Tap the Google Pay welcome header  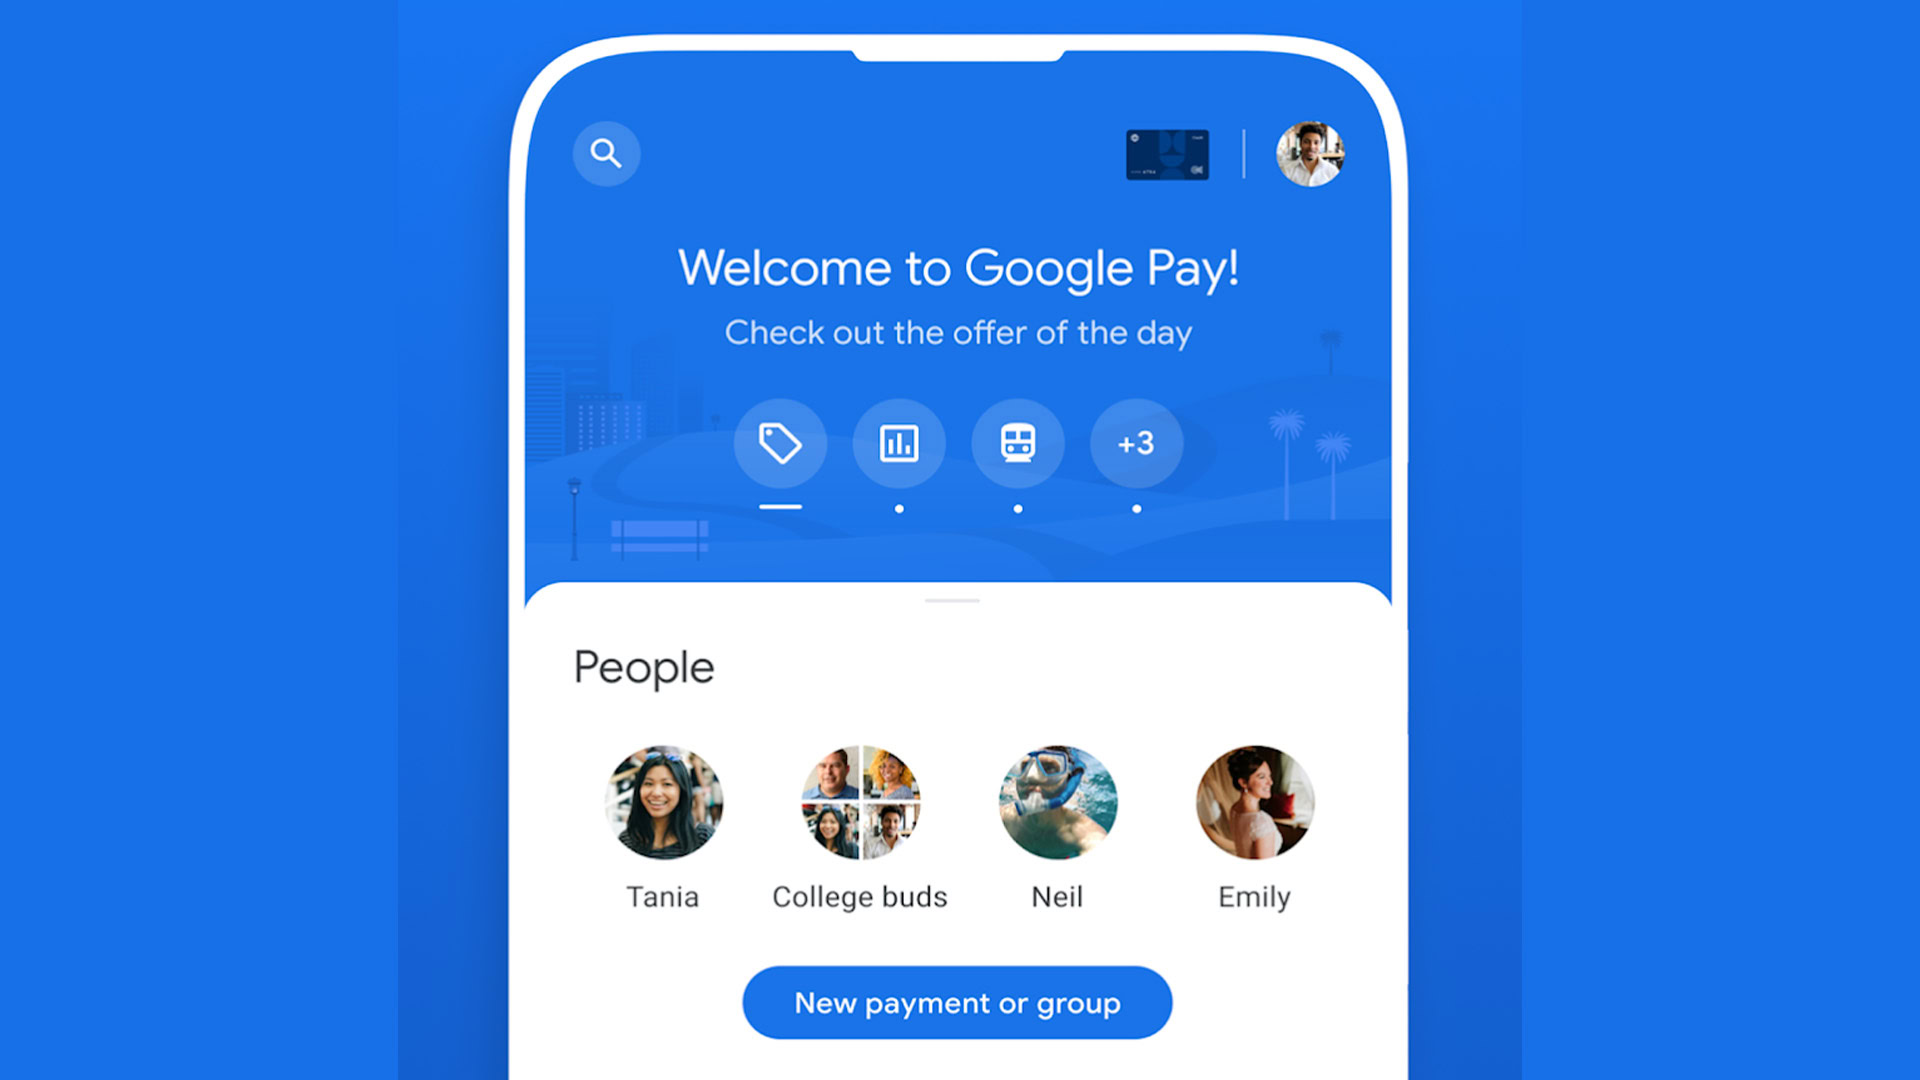957,268
